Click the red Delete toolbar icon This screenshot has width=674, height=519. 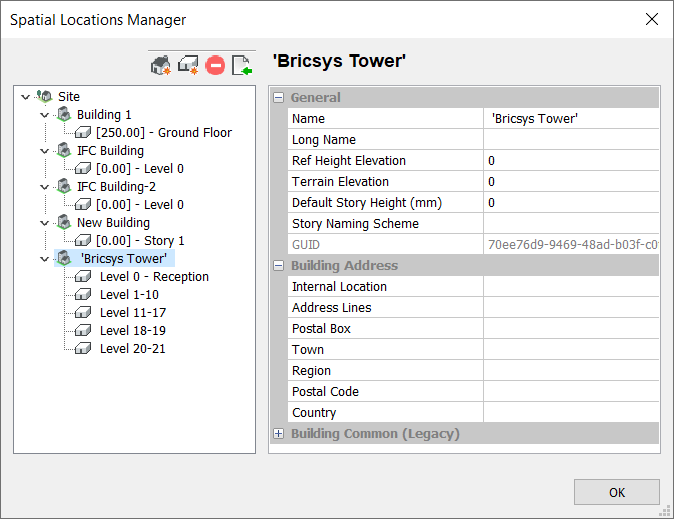[215, 66]
